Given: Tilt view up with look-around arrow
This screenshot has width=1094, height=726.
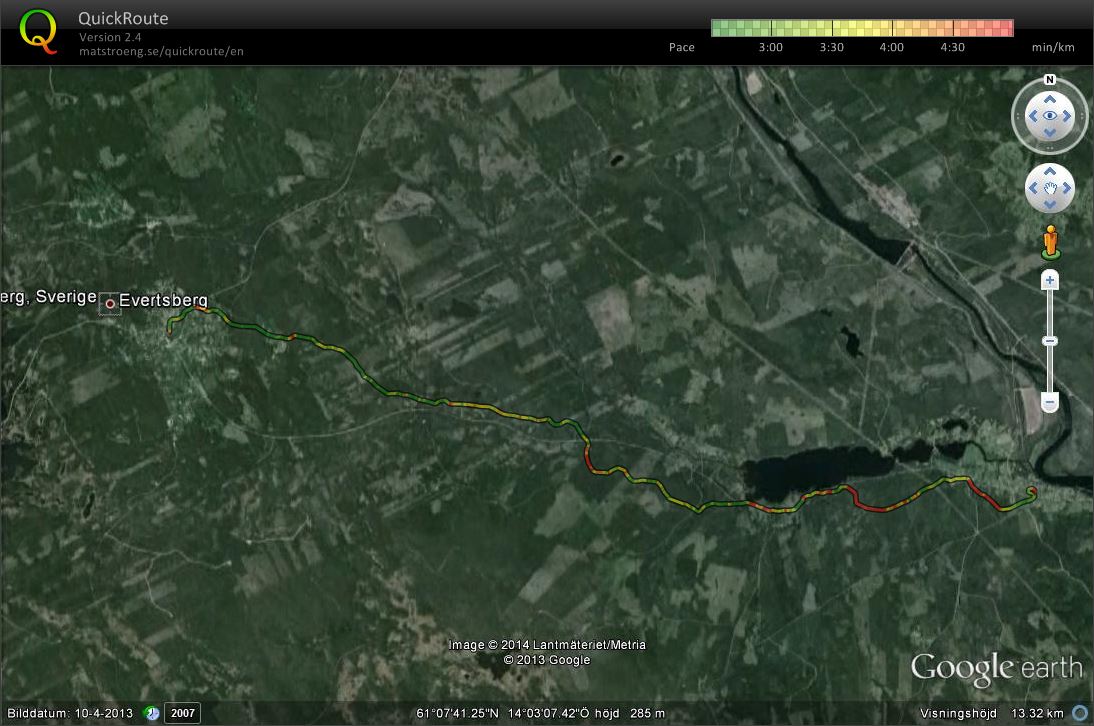Looking at the screenshot, I should [x=1050, y=99].
